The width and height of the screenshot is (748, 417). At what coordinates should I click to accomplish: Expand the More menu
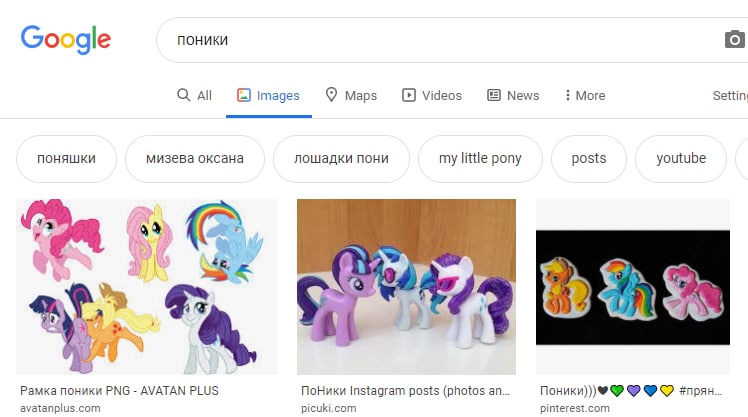tap(585, 95)
